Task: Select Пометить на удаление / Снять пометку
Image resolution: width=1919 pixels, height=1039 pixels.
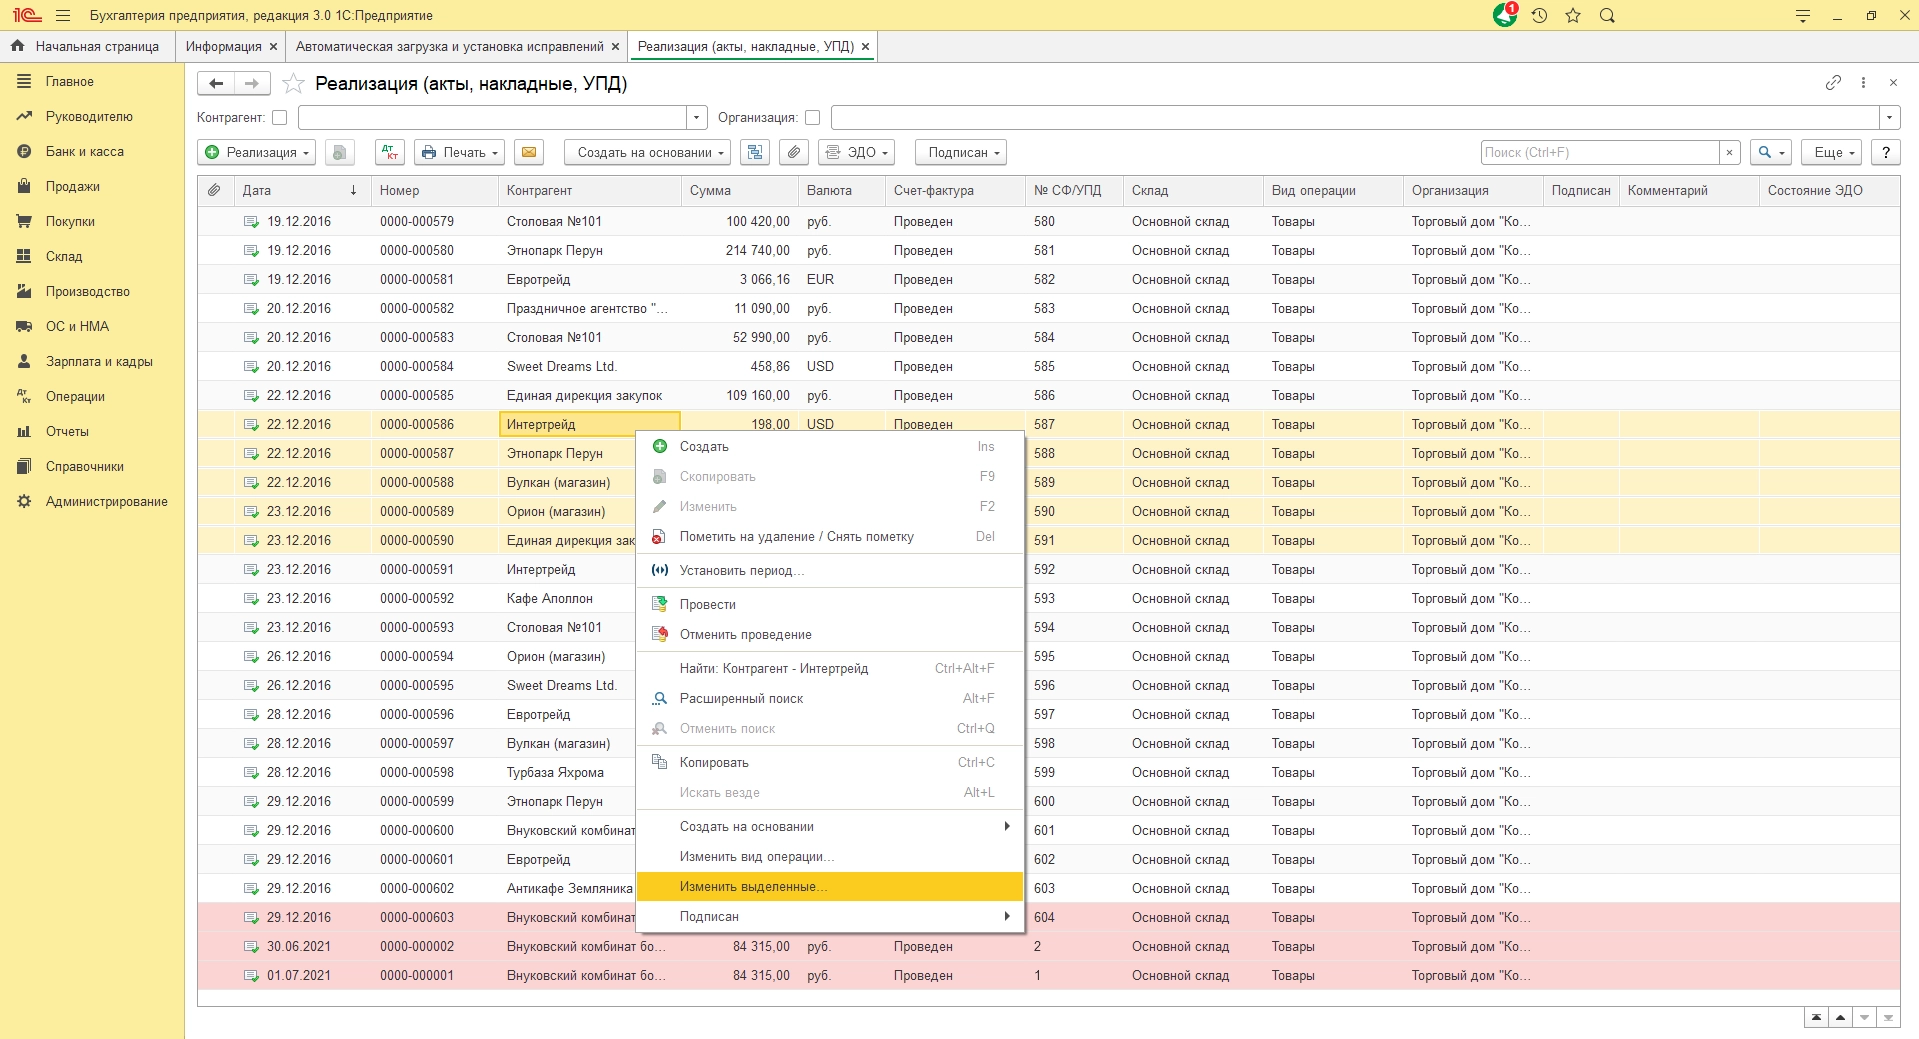Action: 829,537
